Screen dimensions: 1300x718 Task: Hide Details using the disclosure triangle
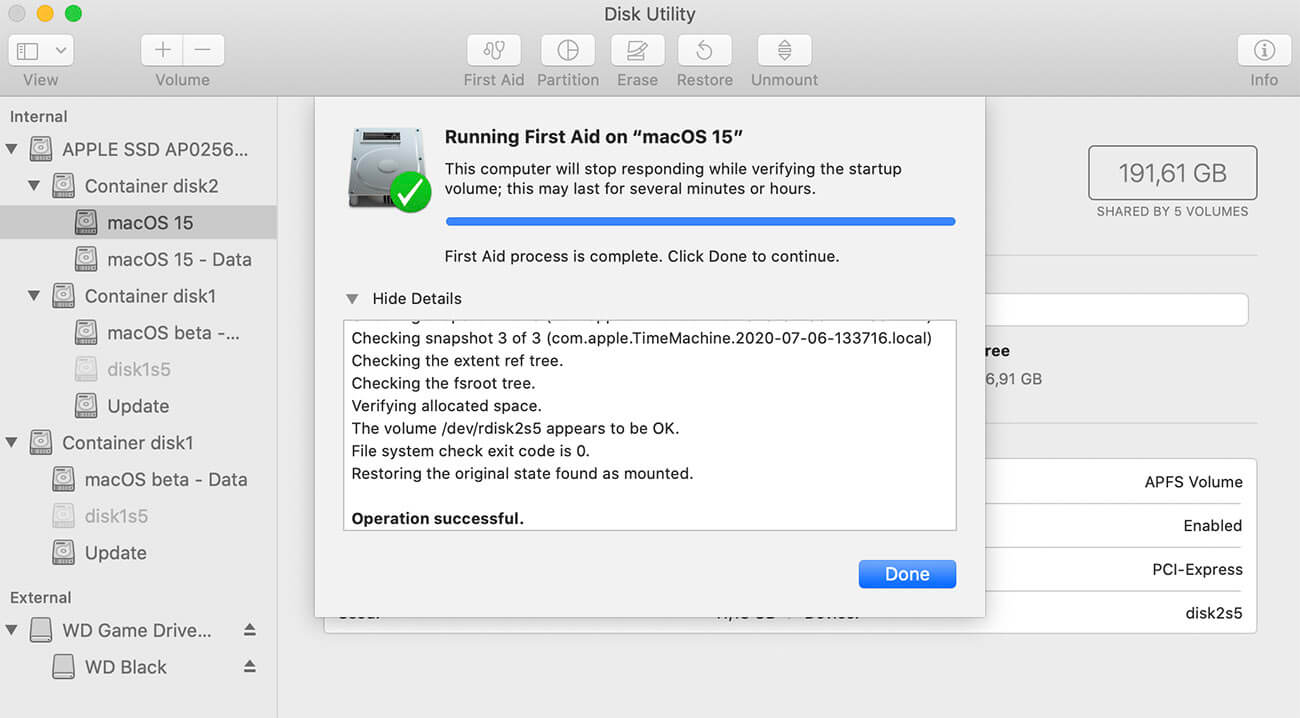[352, 298]
